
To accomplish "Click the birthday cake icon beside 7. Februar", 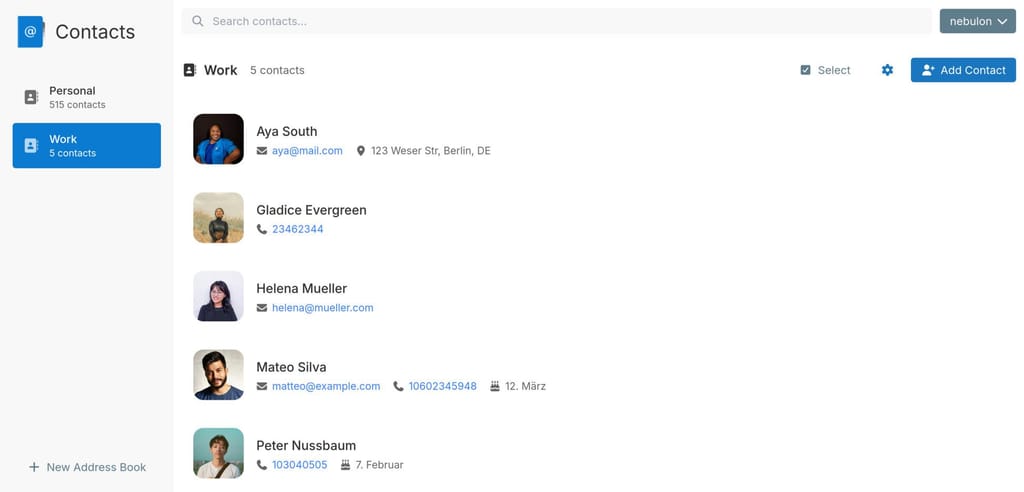I will 345,465.
